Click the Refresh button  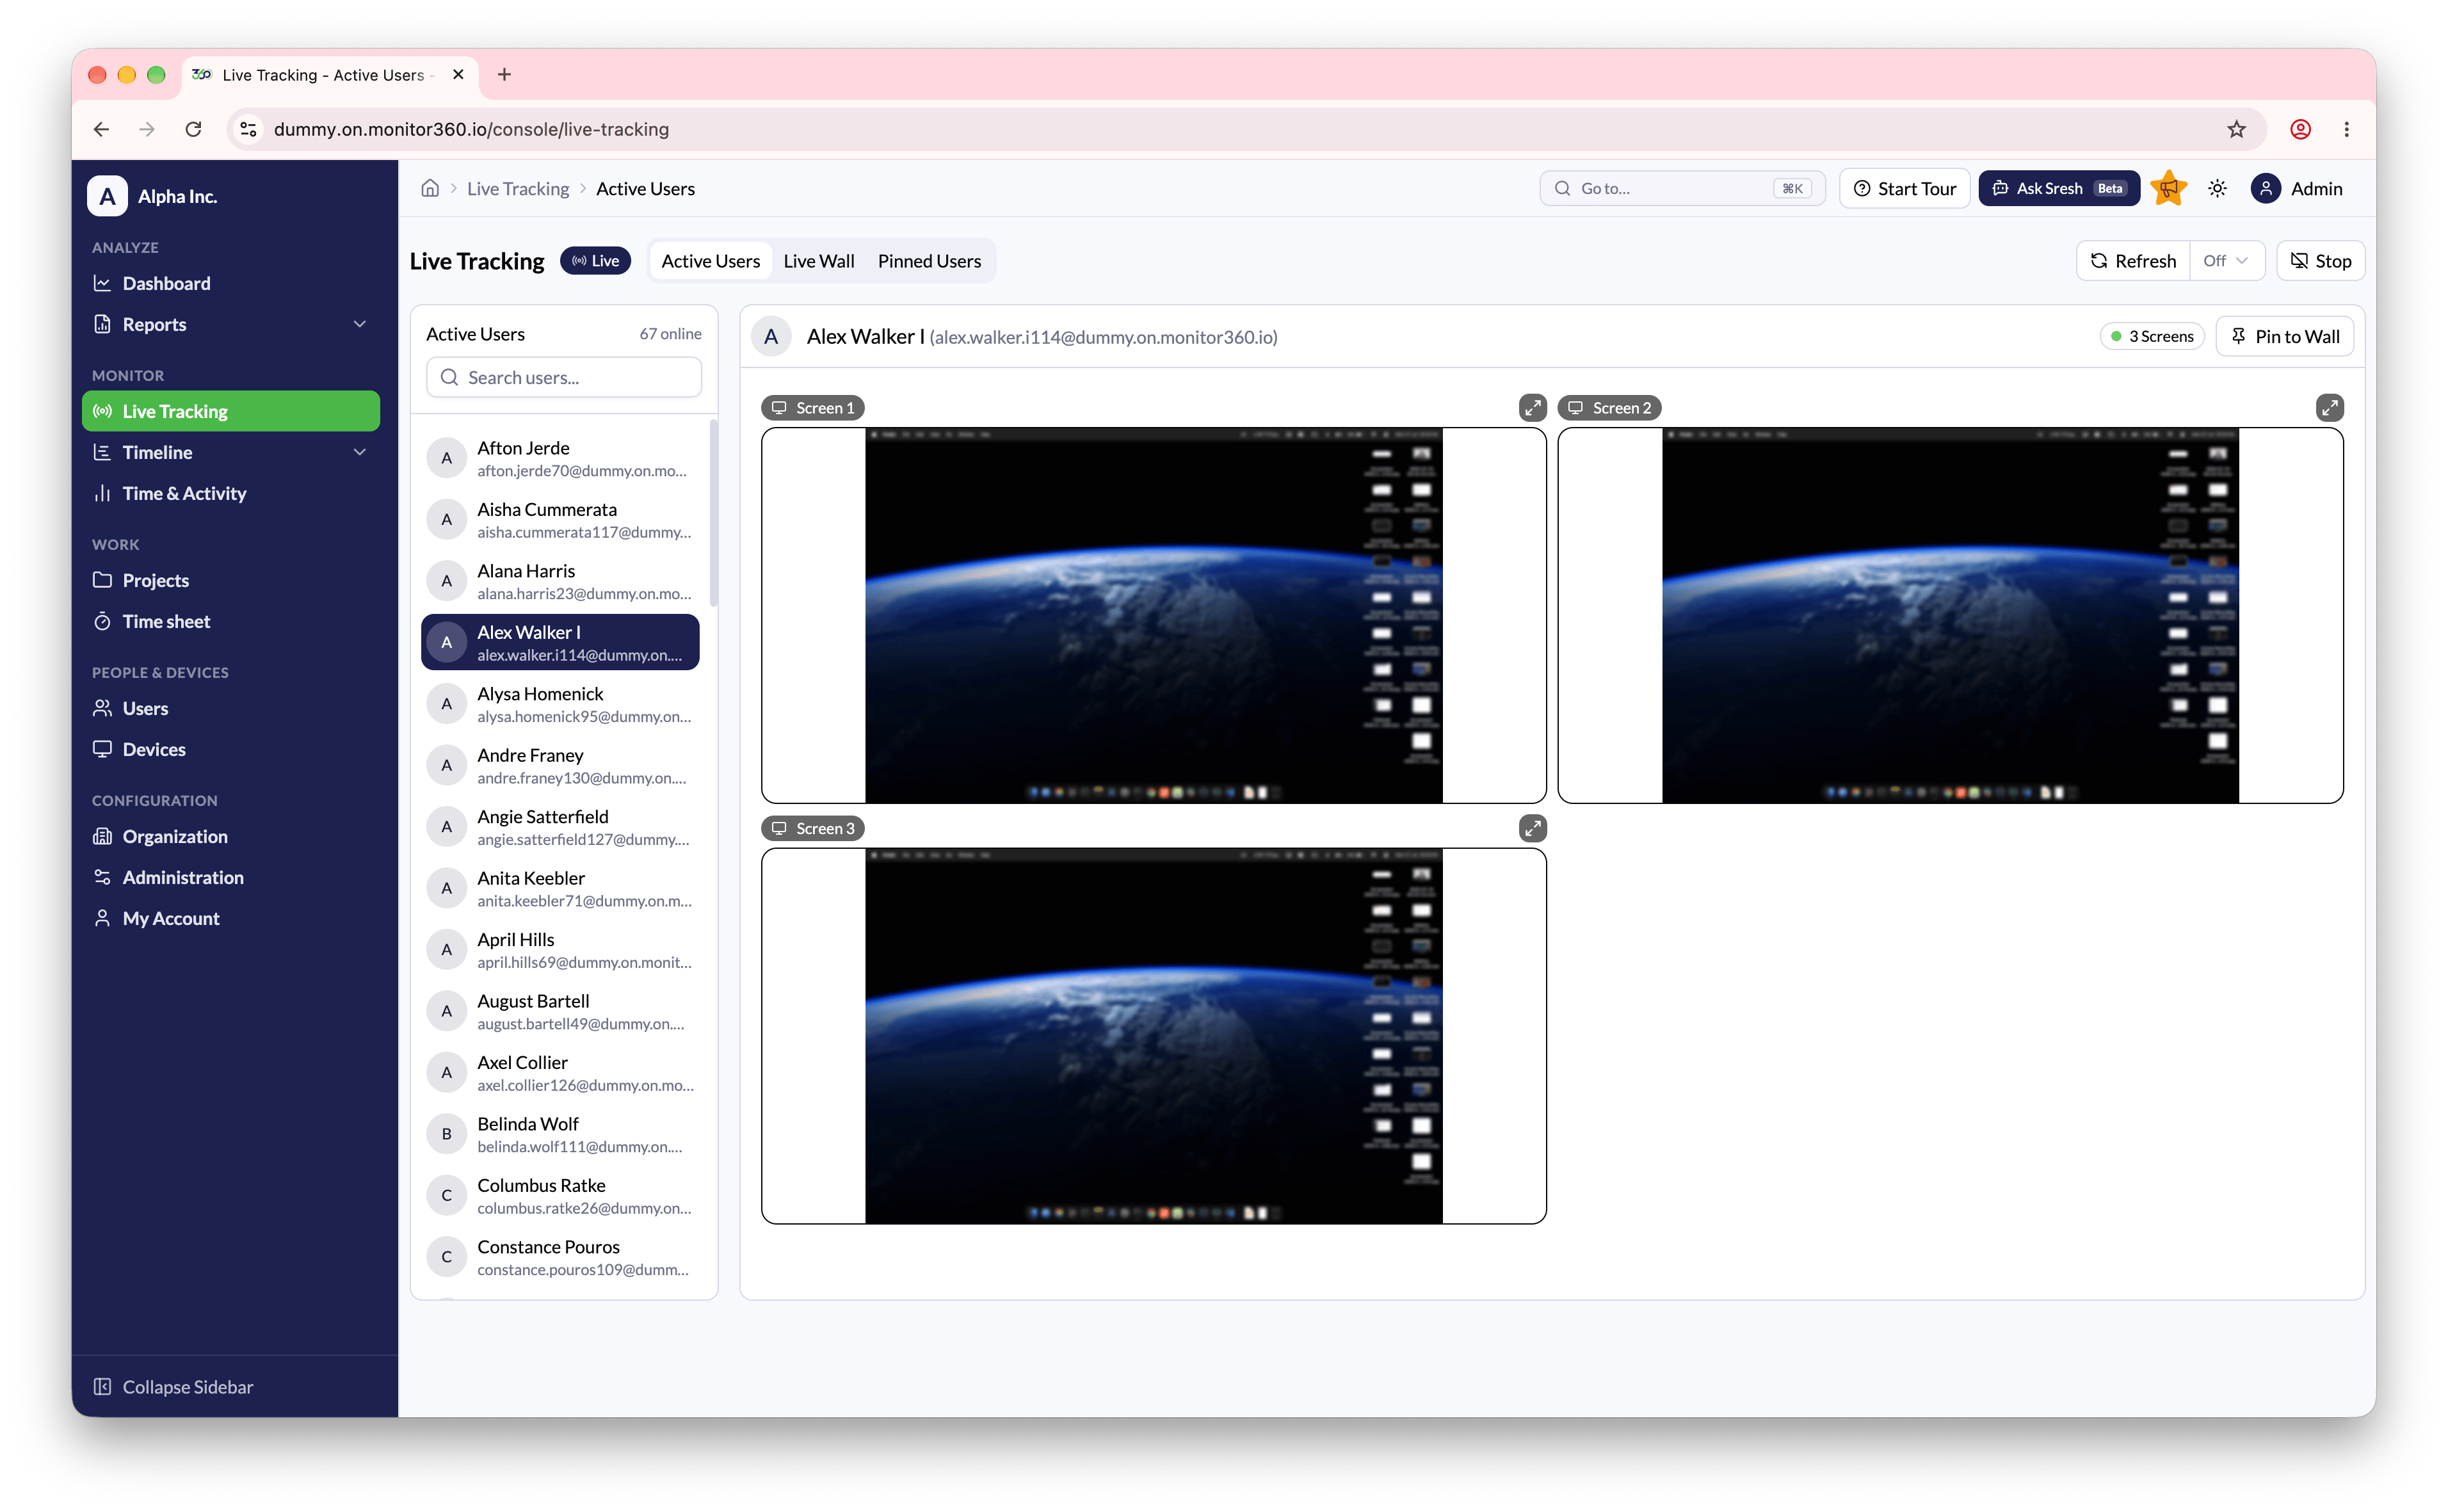(2133, 261)
